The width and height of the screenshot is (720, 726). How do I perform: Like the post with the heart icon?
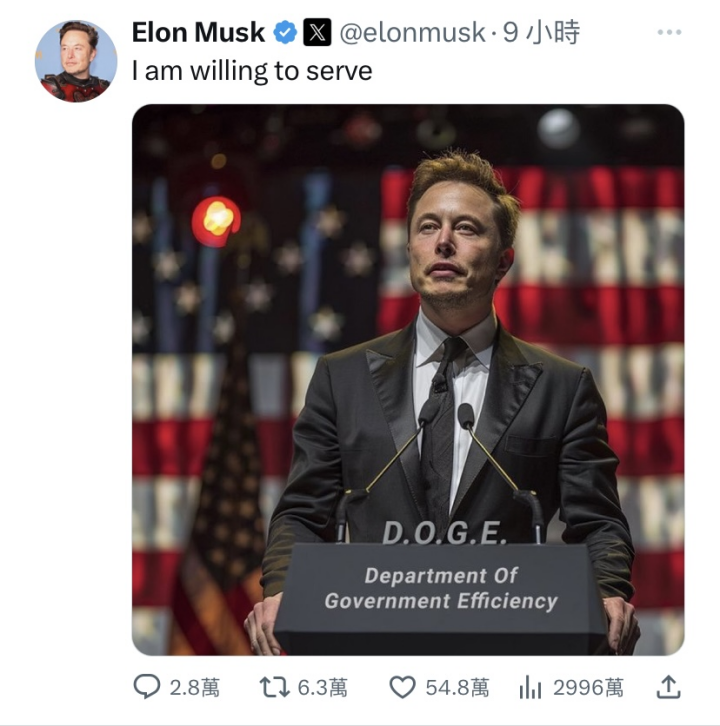click(x=402, y=687)
